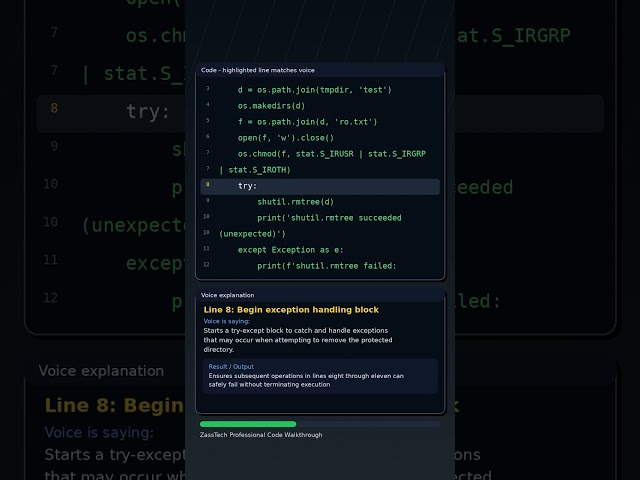
Task: Click the 'Line 8: Begin exception handling block' heading
Action: click(291, 310)
